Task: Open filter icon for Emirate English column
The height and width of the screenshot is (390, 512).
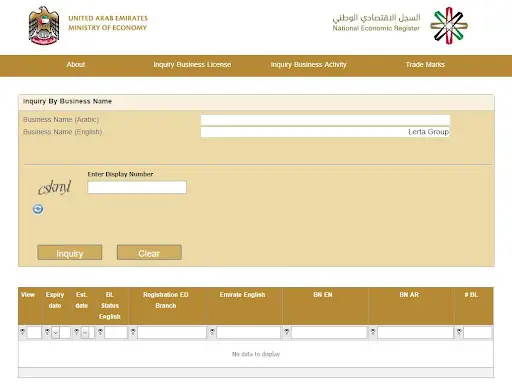Action: click(212, 332)
